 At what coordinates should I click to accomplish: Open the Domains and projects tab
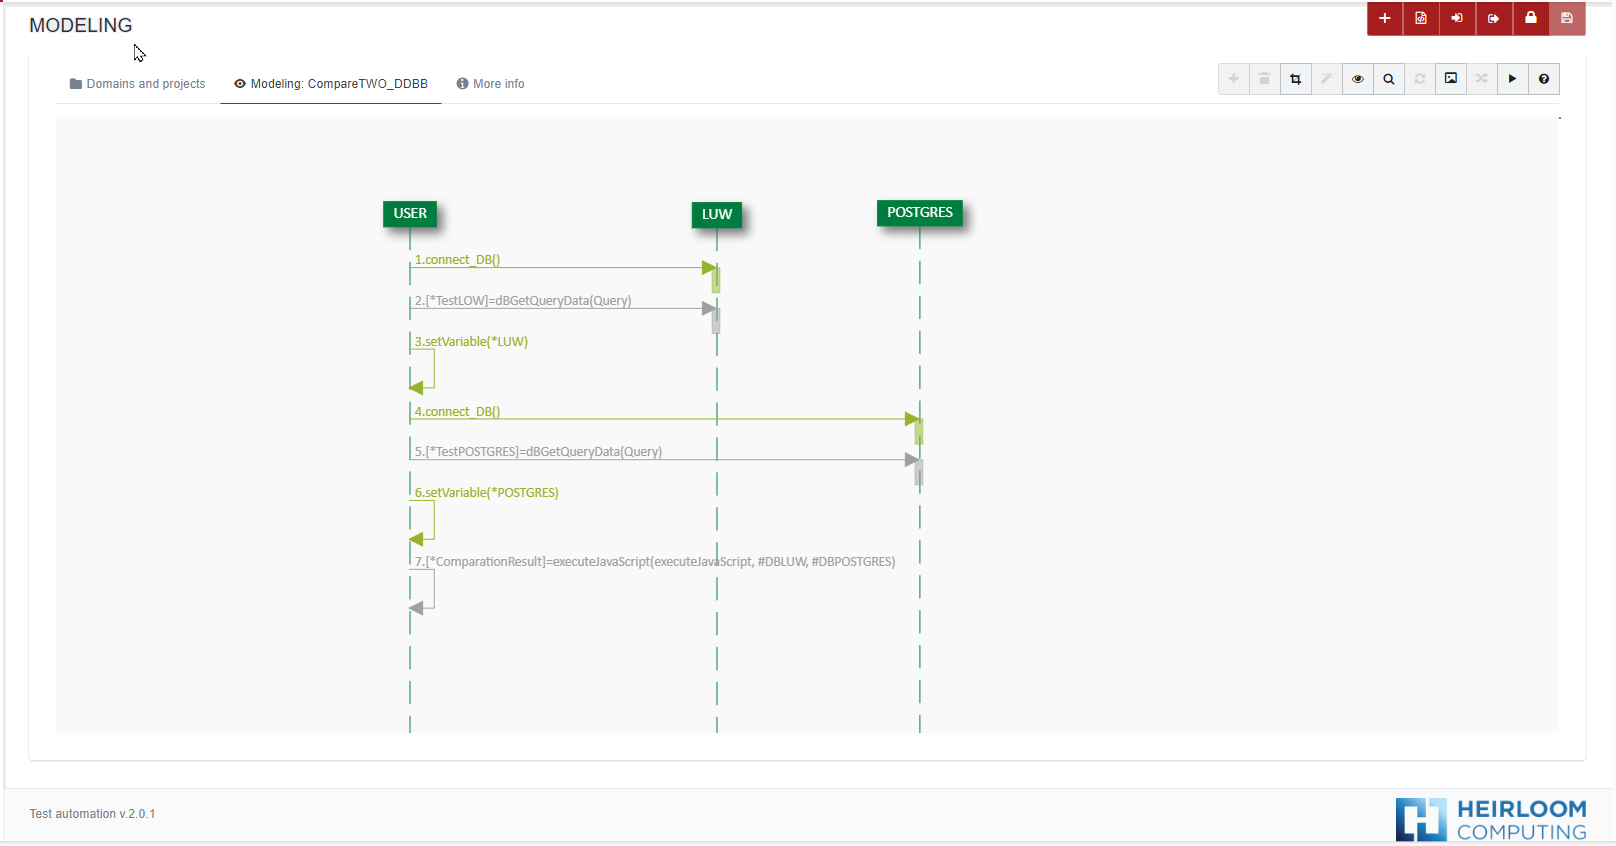137,84
